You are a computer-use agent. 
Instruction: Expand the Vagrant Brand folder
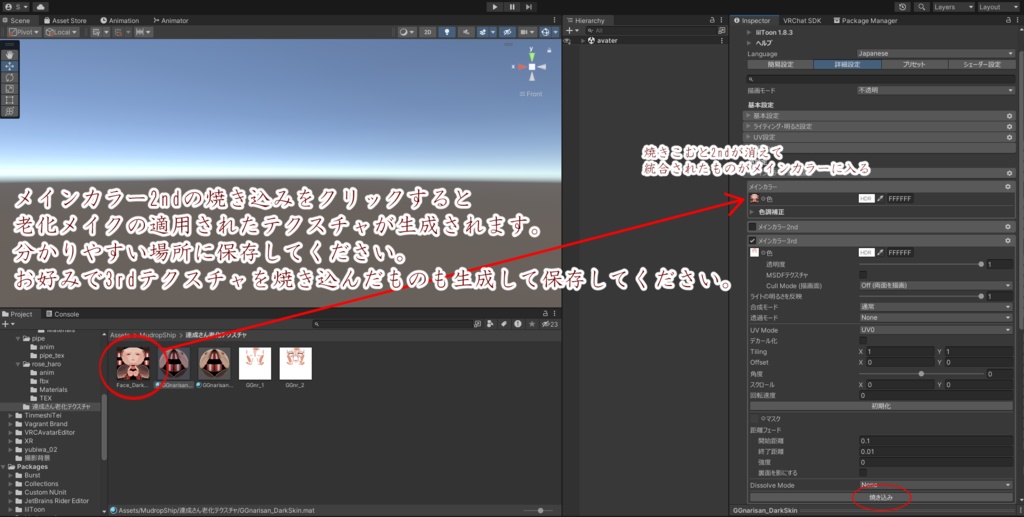coord(10,424)
